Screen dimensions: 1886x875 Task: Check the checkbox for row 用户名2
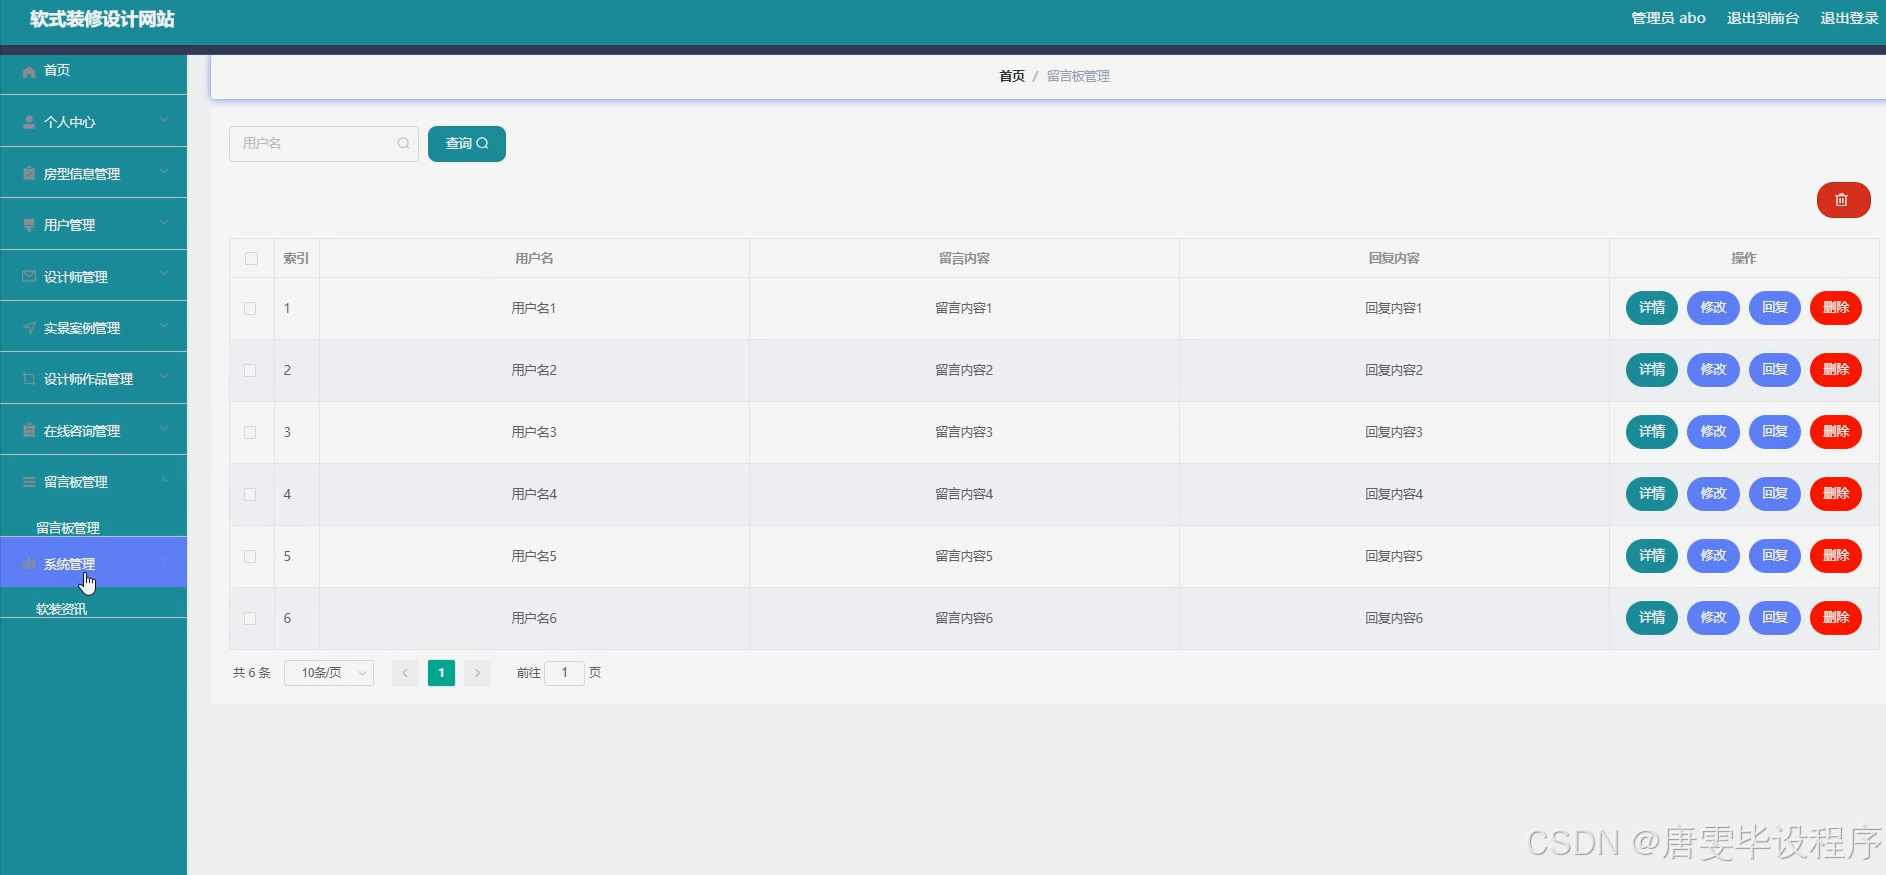250,370
